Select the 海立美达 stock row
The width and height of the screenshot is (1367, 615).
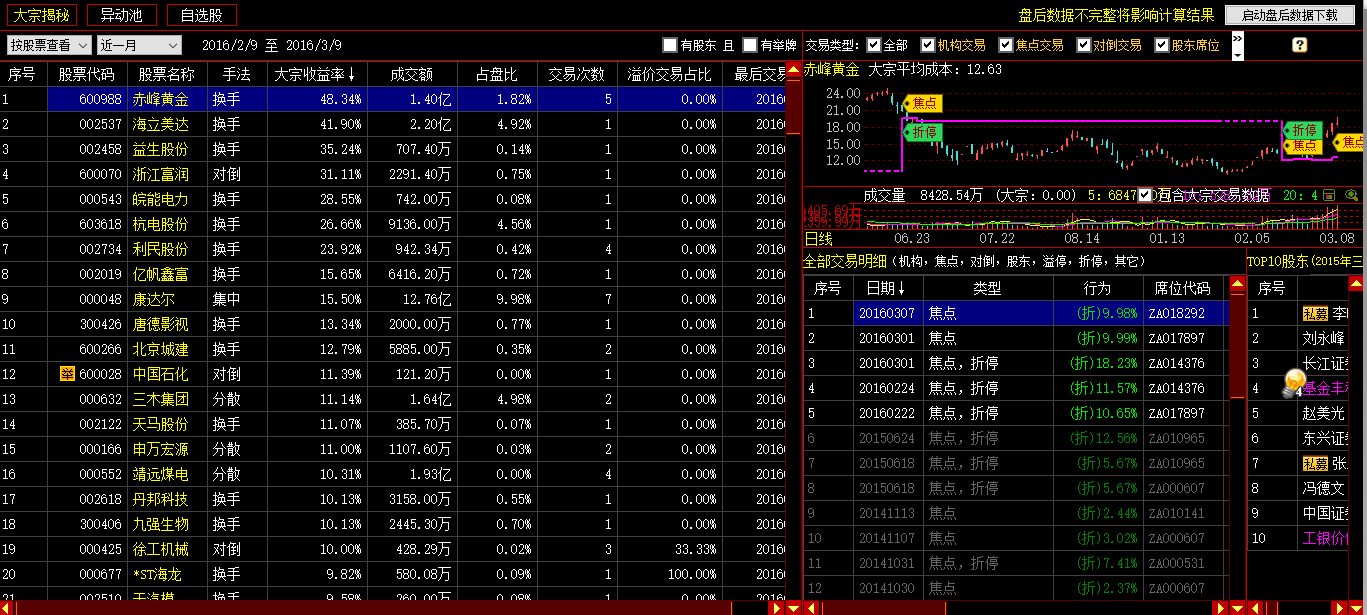(160, 124)
